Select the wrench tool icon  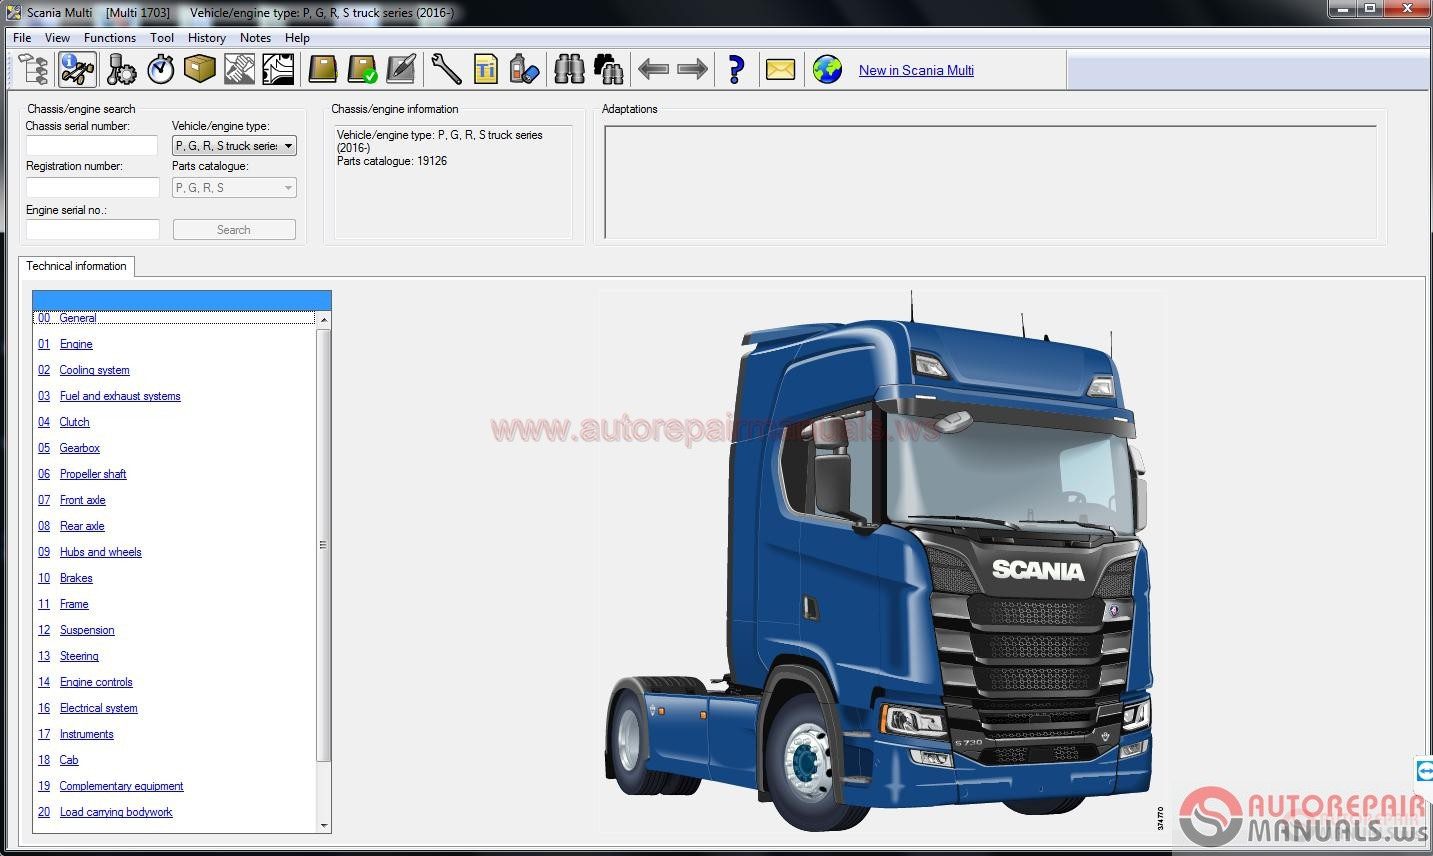pyautogui.click(x=446, y=70)
